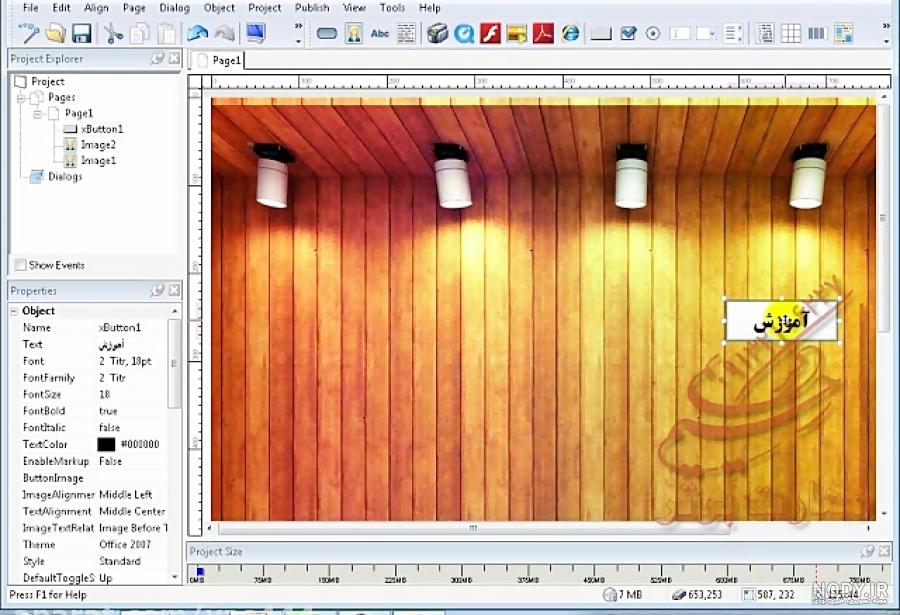Select xButton1 in Project Explorer
The width and height of the screenshot is (900, 615).
(102, 129)
